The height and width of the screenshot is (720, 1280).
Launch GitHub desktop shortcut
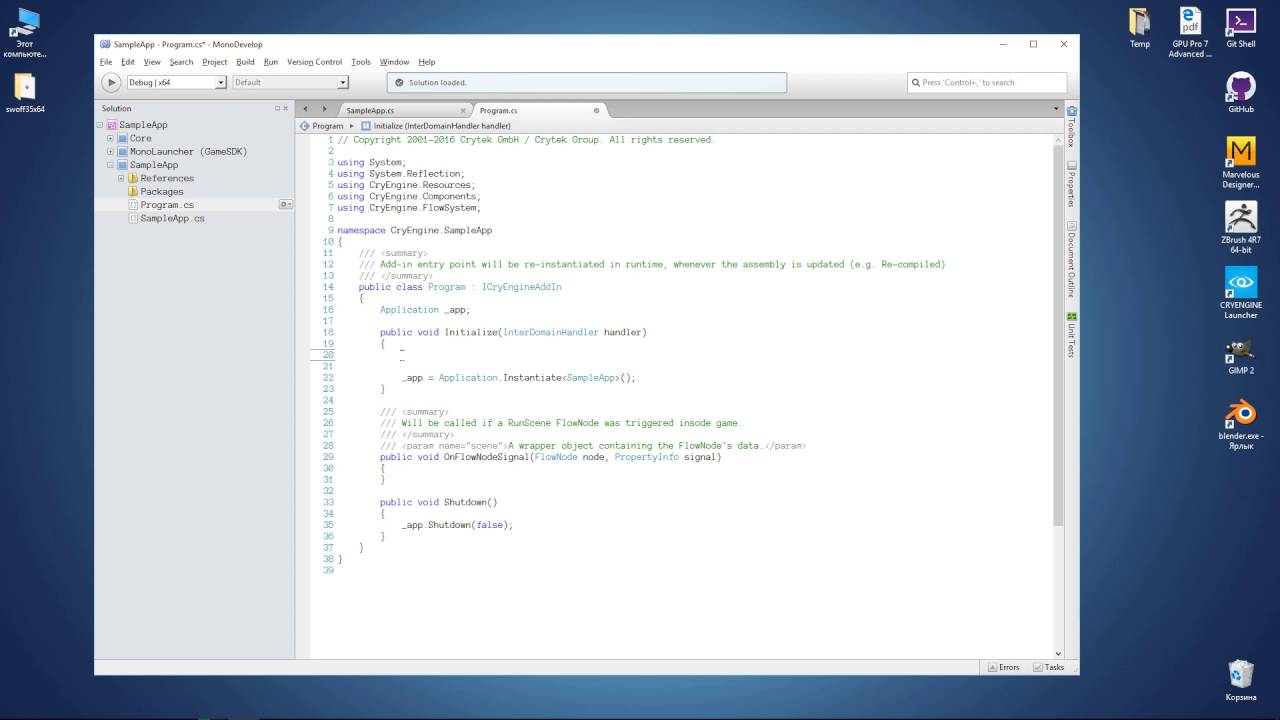pyautogui.click(x=1241, y=93)
